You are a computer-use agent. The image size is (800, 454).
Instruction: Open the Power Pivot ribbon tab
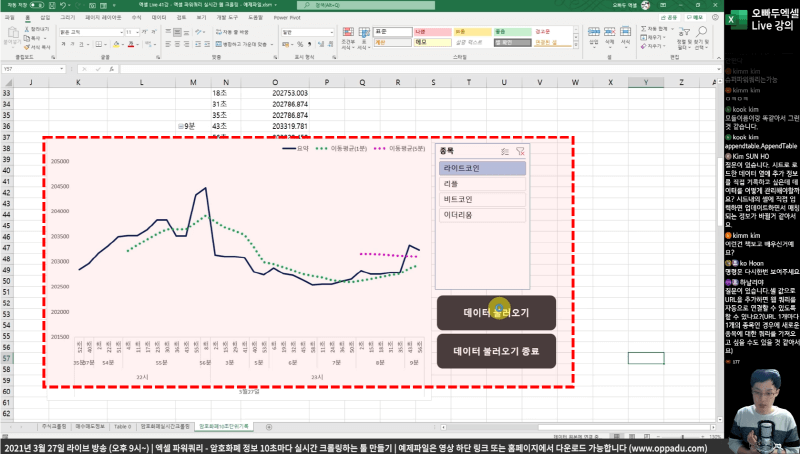(x=287, y=17)
